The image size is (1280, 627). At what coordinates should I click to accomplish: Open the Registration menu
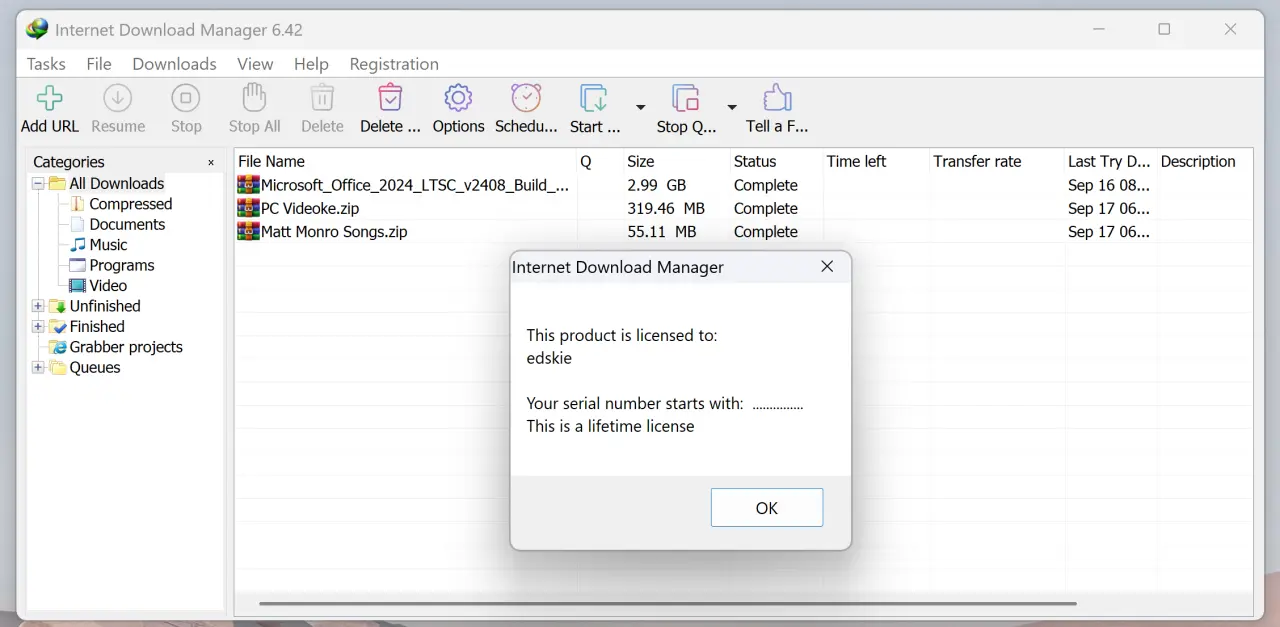[394, 64]
